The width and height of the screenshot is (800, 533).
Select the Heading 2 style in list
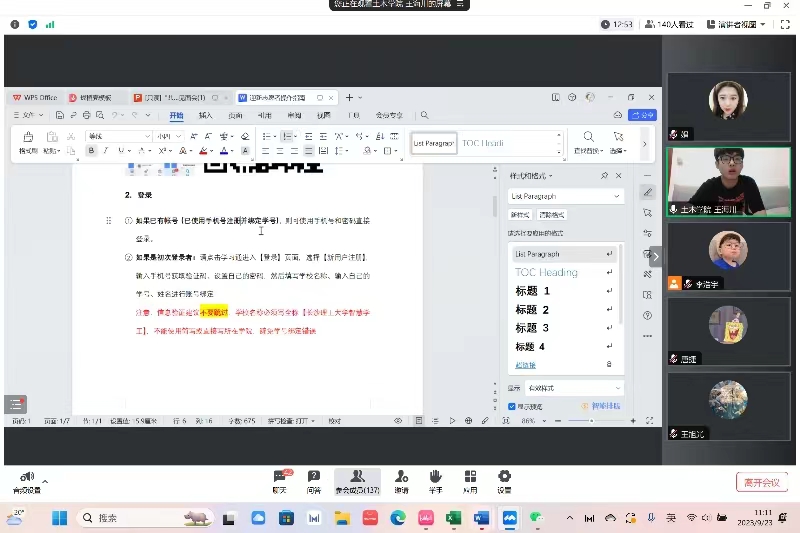coord(532,309)
